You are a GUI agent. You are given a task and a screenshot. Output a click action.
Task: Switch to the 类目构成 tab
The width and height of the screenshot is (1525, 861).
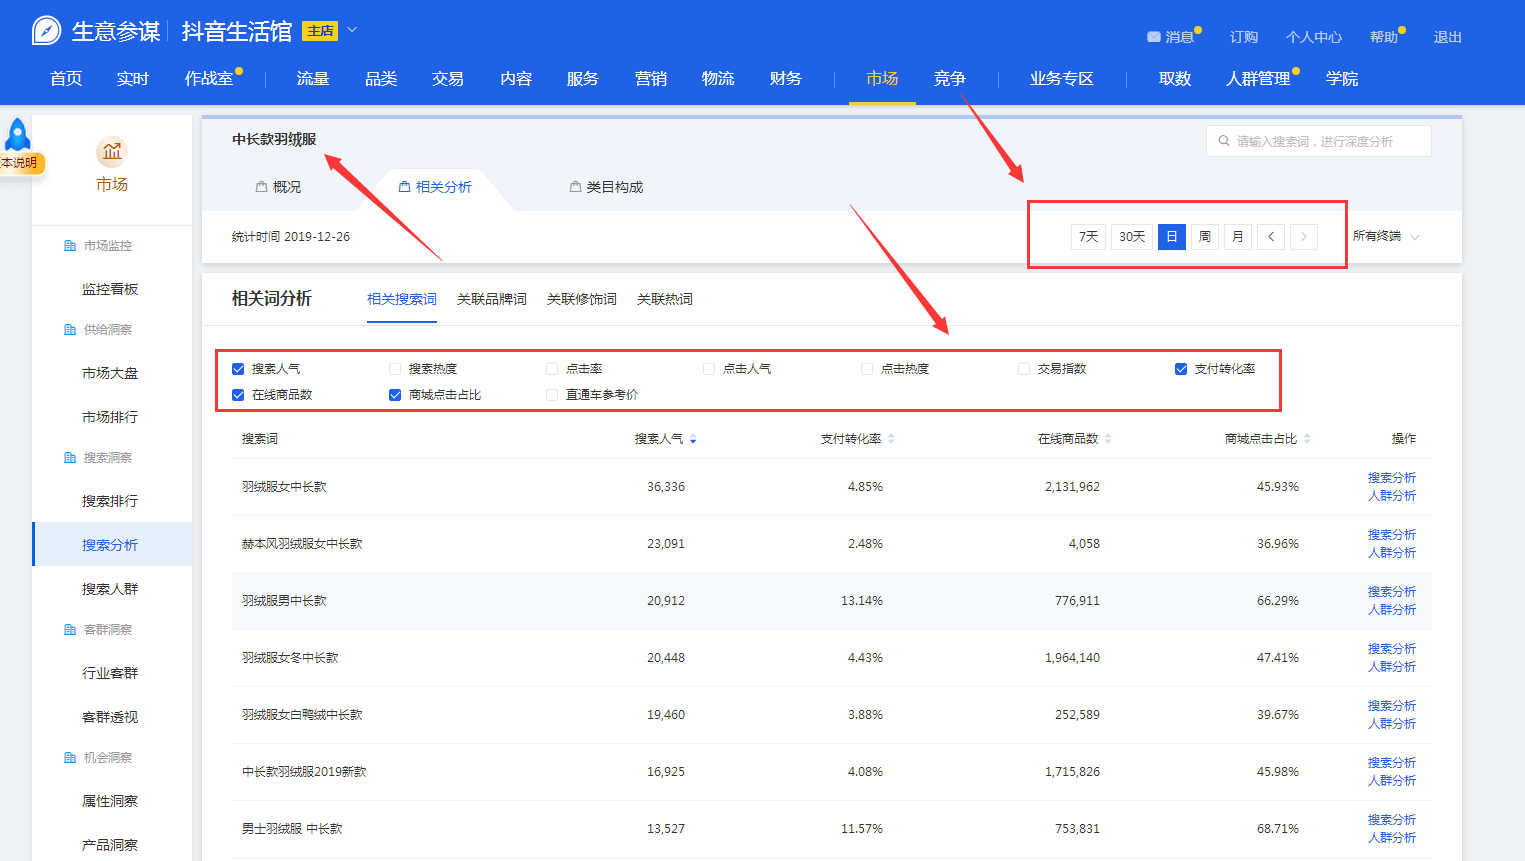tap(606, 187)
